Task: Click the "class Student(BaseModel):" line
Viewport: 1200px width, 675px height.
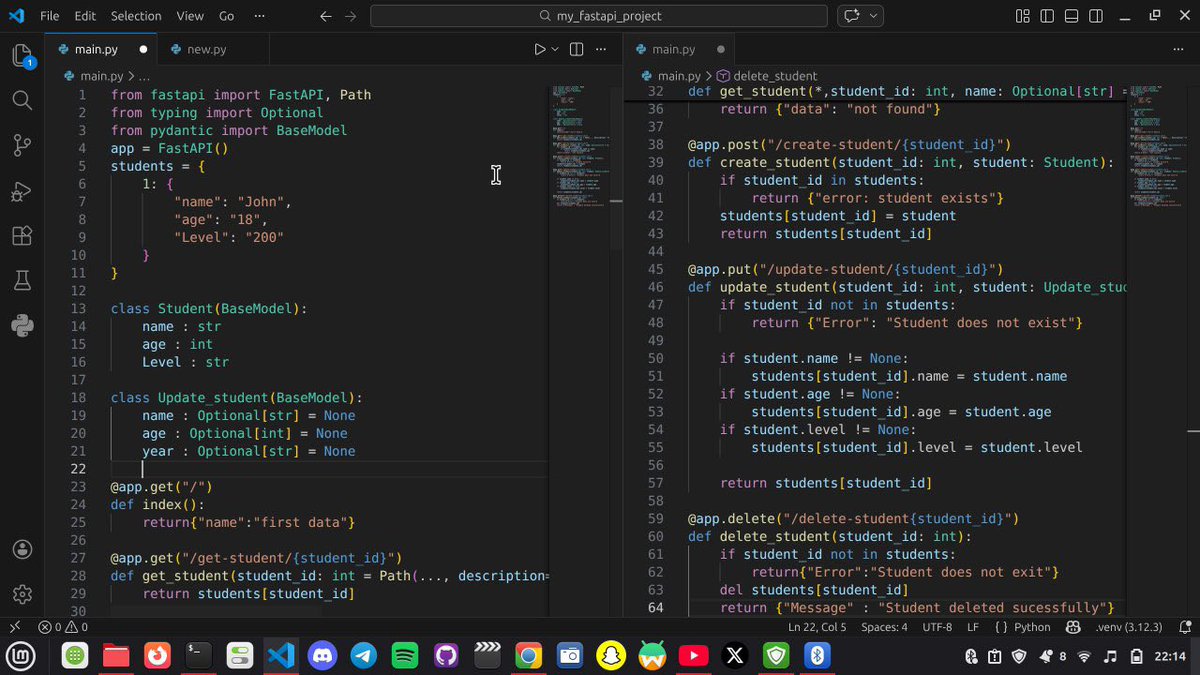Action: pos(209,309)
